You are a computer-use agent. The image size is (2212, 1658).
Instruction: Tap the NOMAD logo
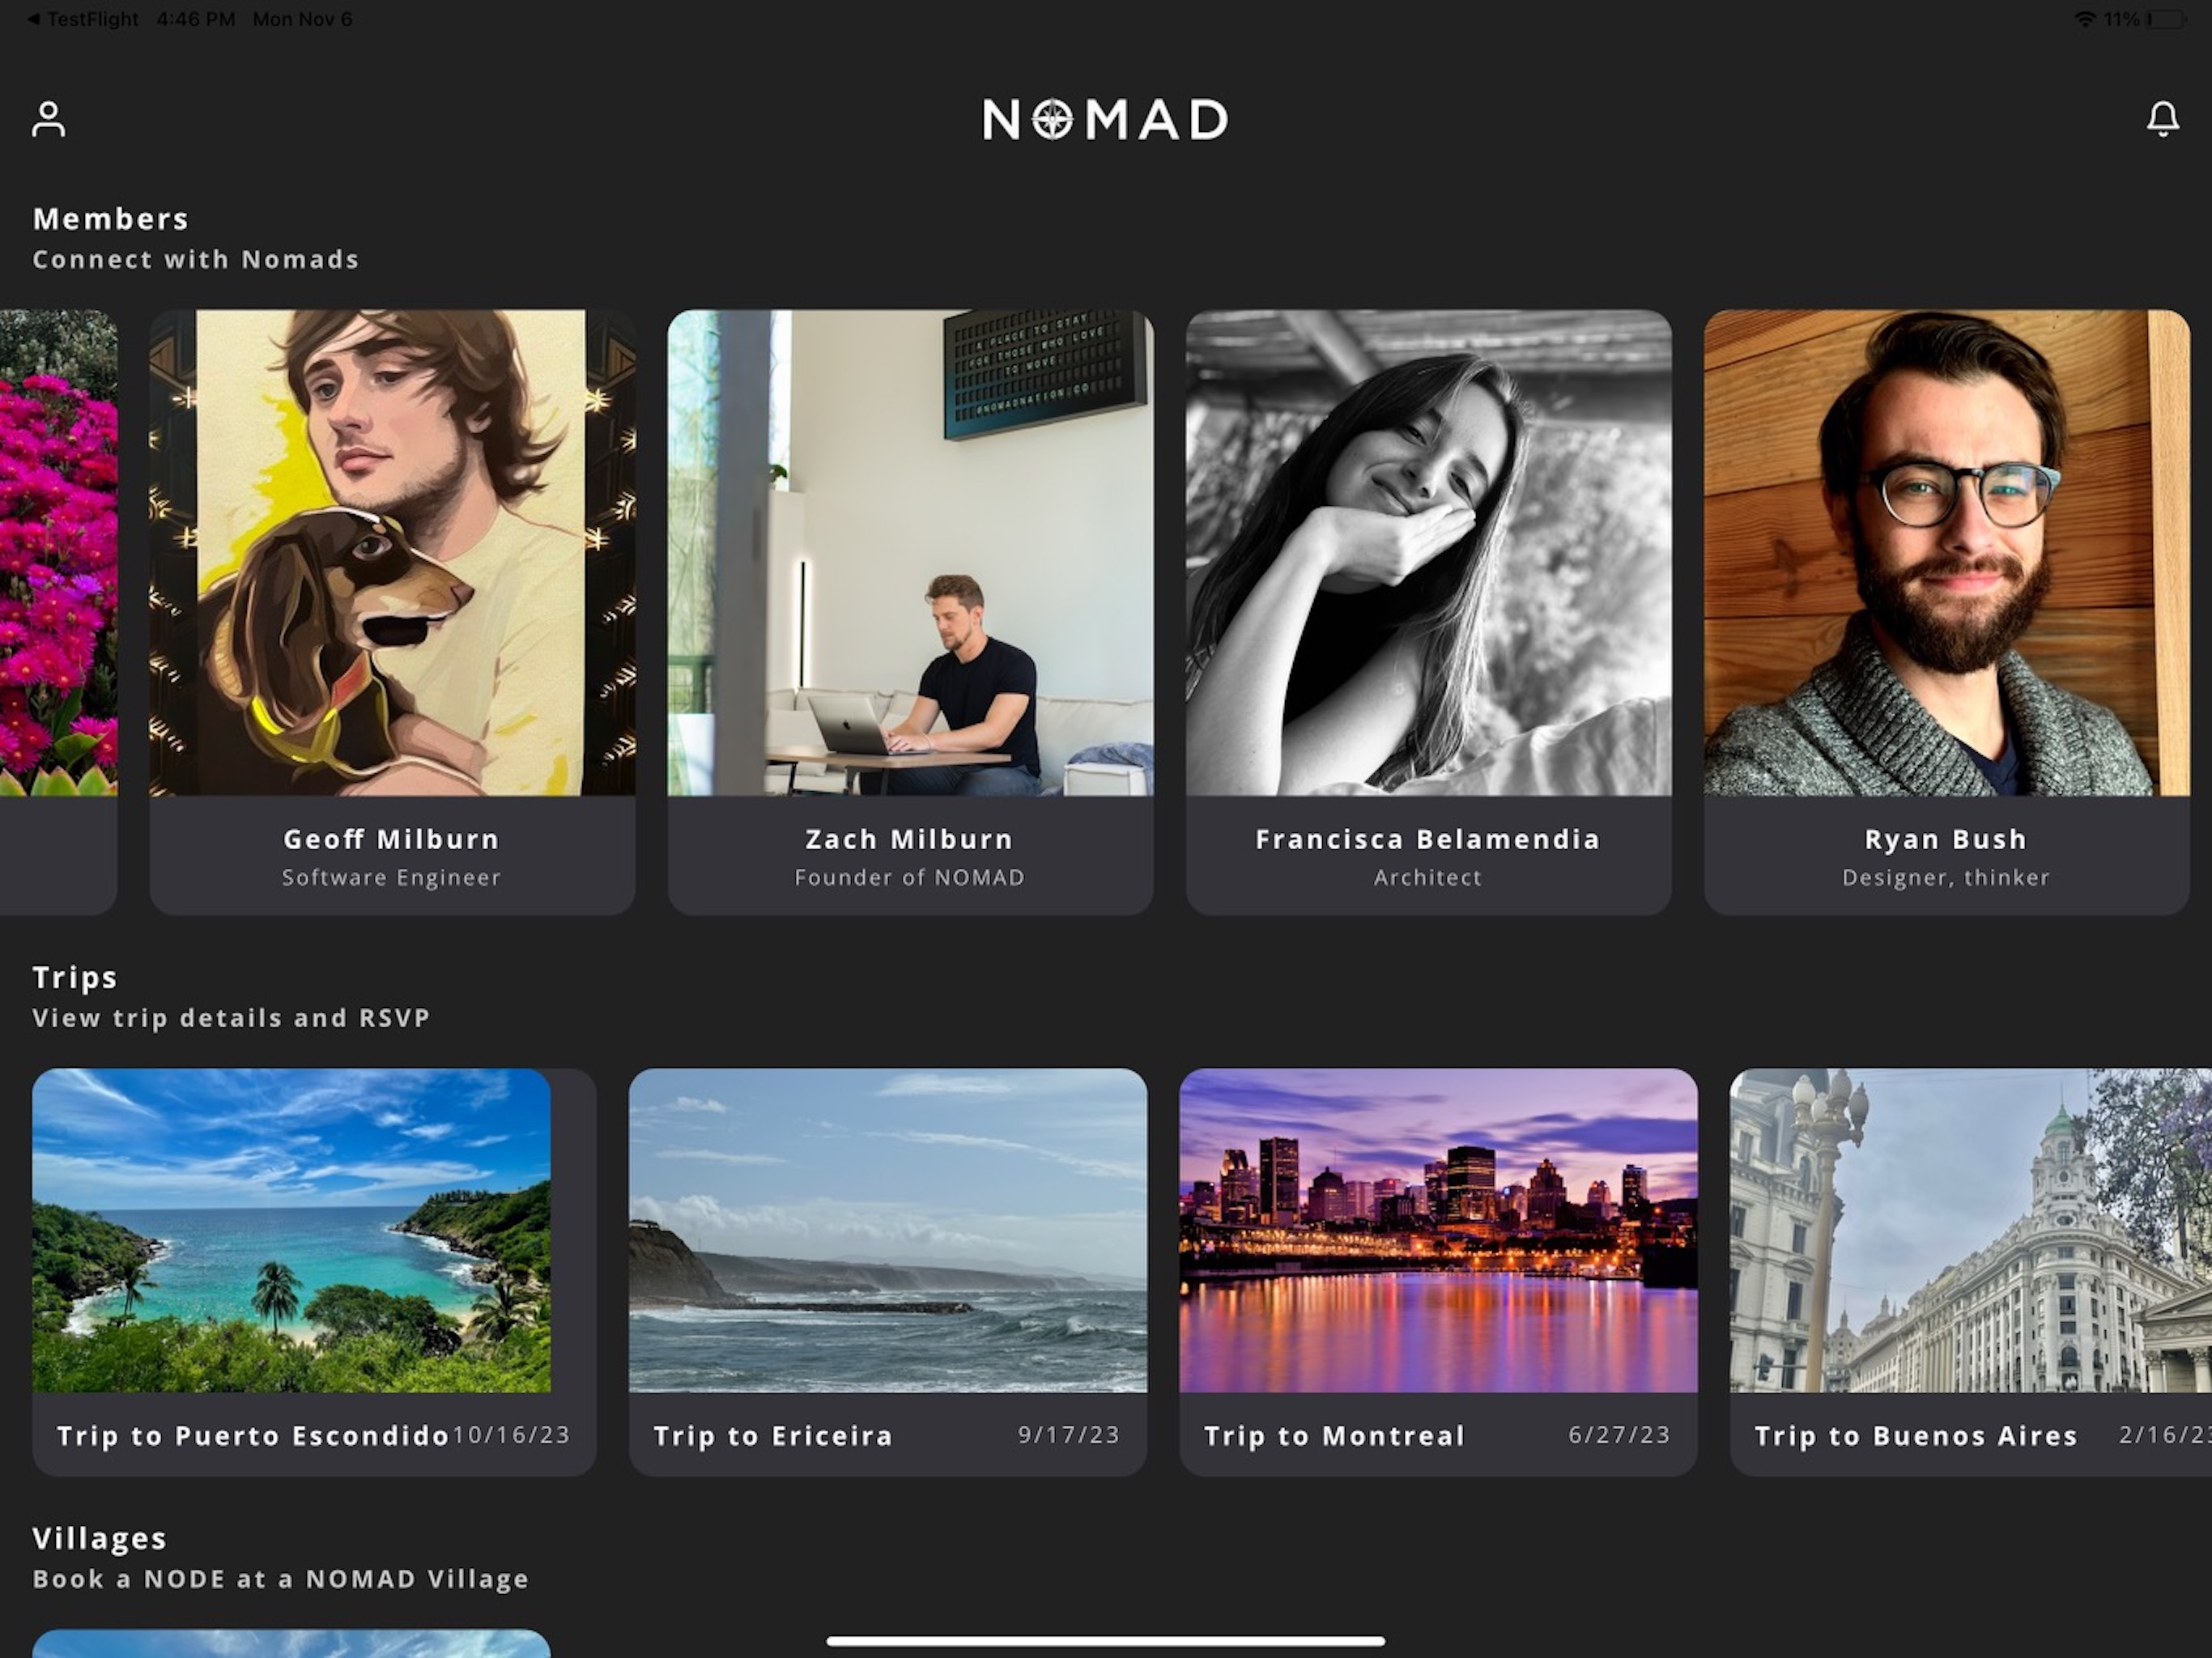(x=1105, y=120)
